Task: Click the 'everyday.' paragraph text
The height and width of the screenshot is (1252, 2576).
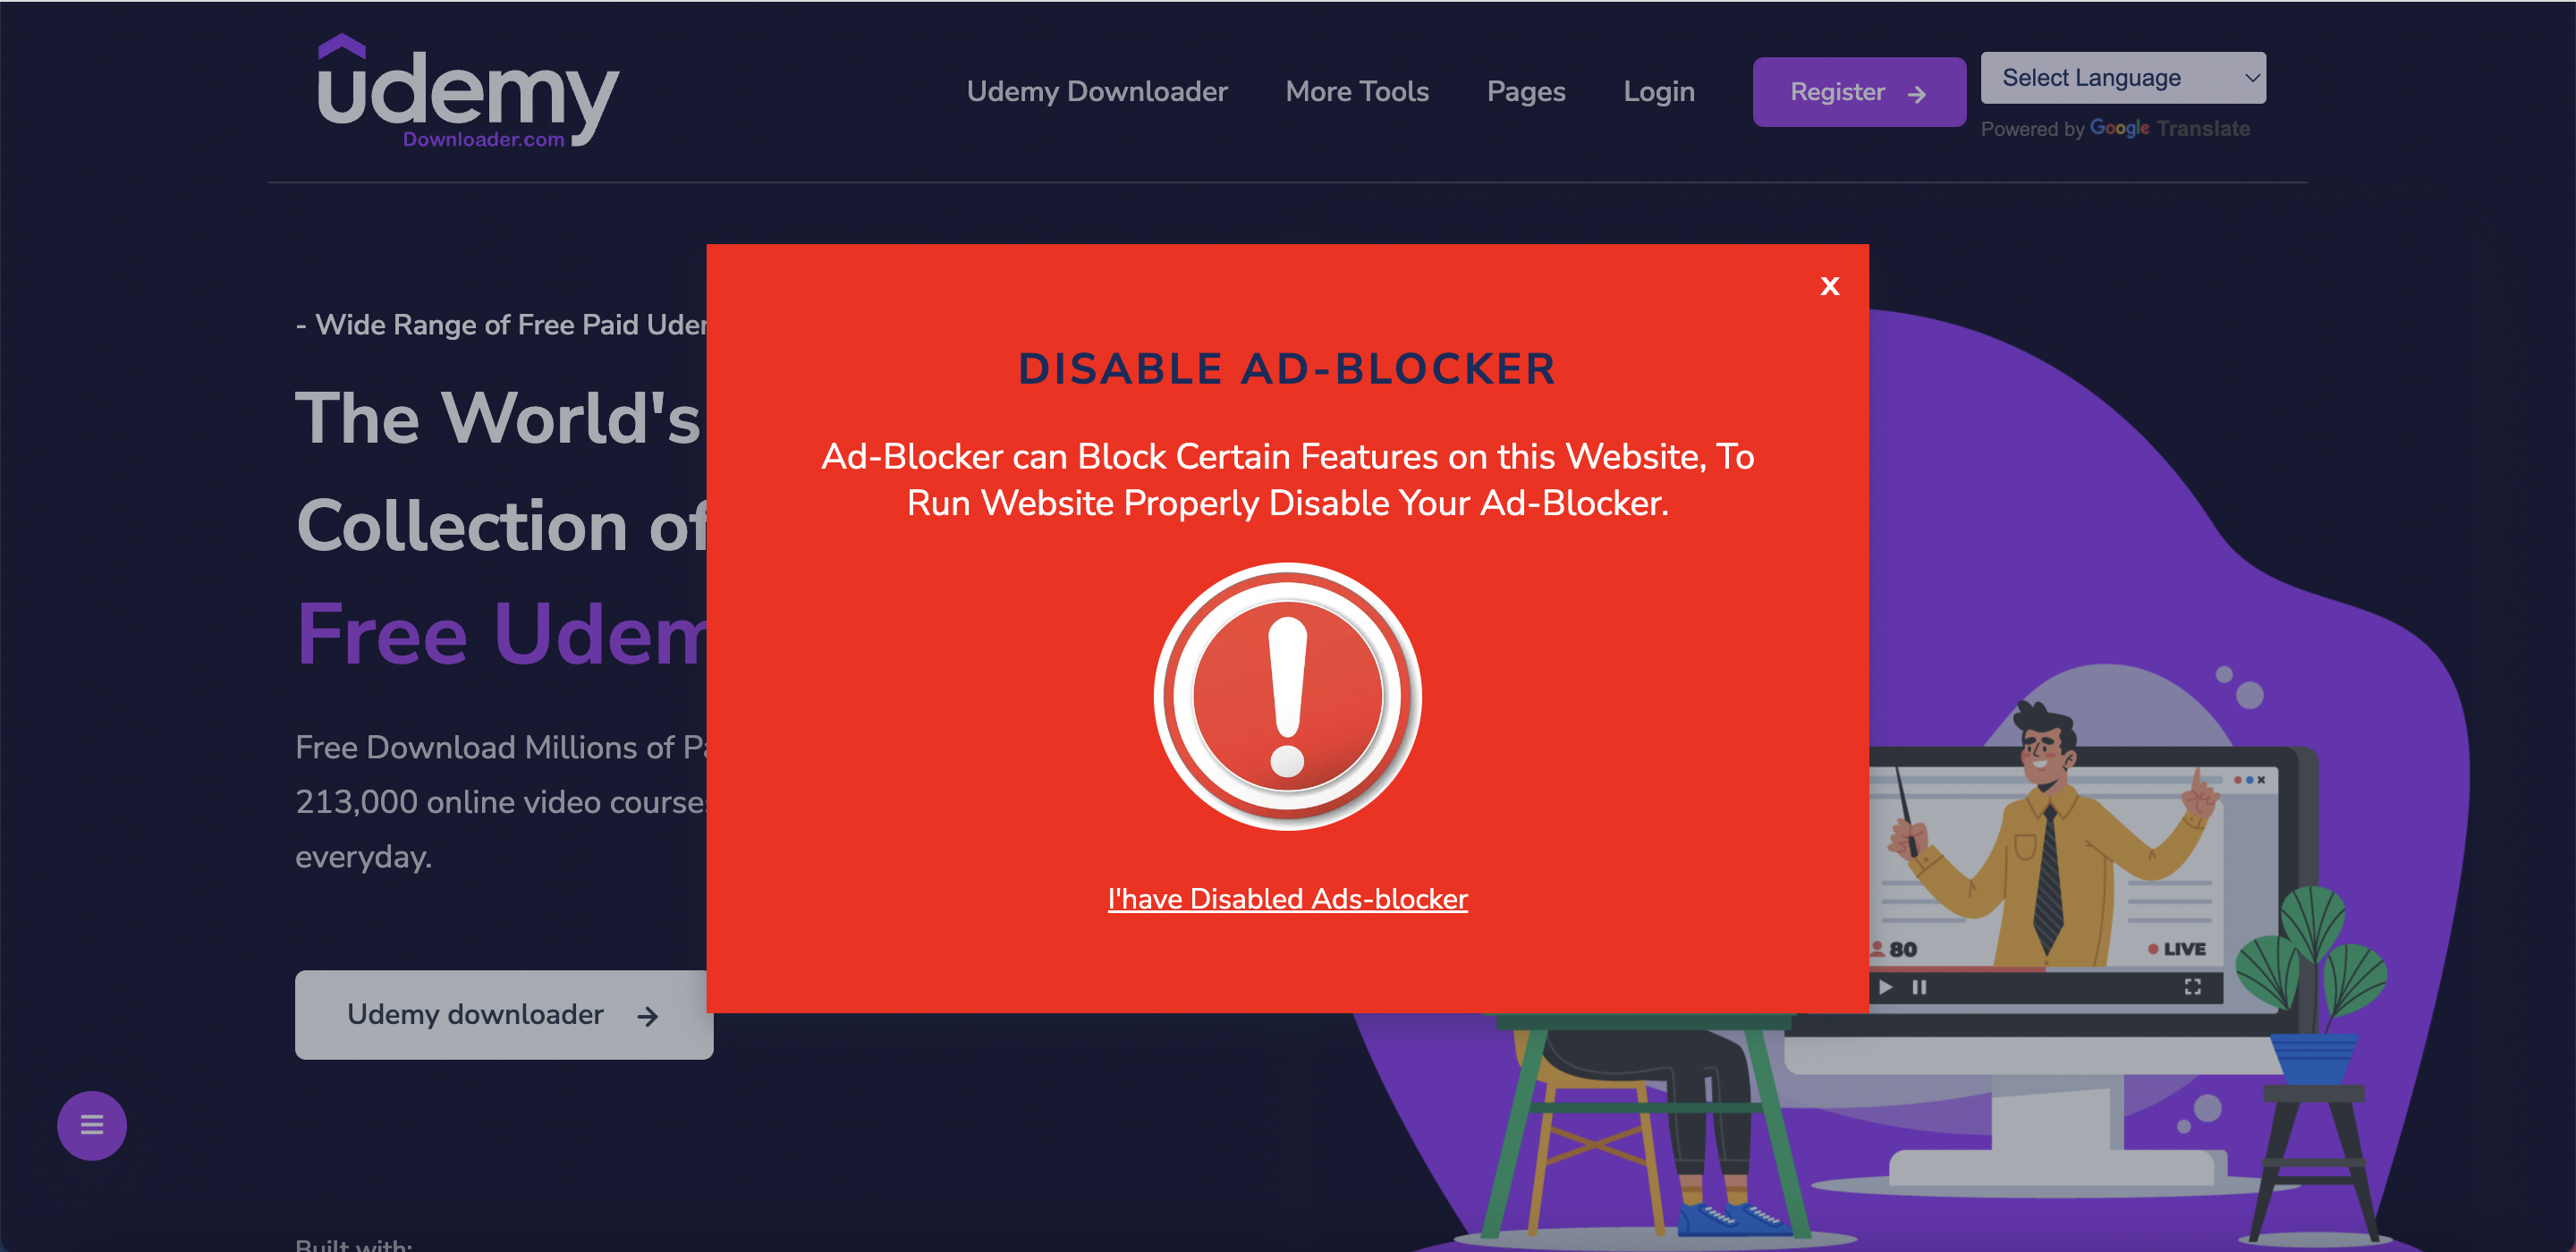Action: click(363, 857)
